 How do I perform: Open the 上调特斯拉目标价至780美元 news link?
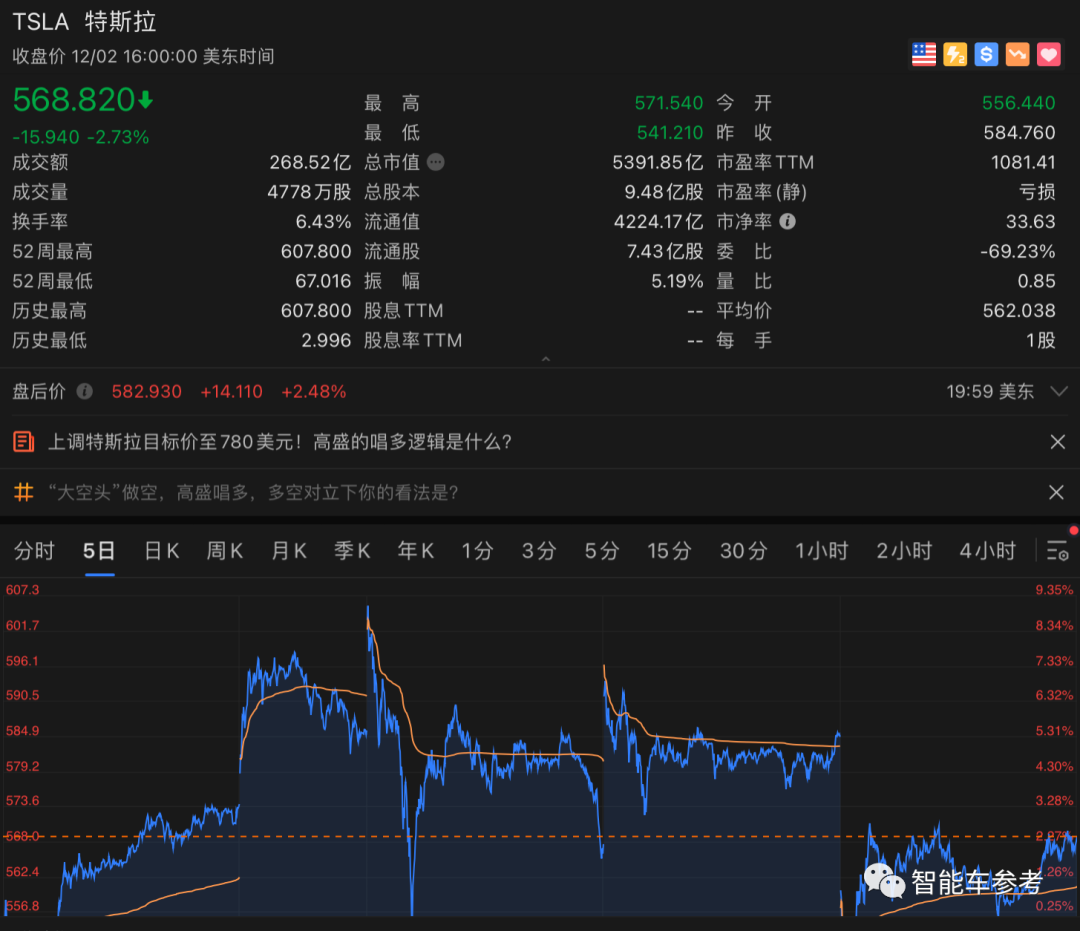click(x=280, y=441)
